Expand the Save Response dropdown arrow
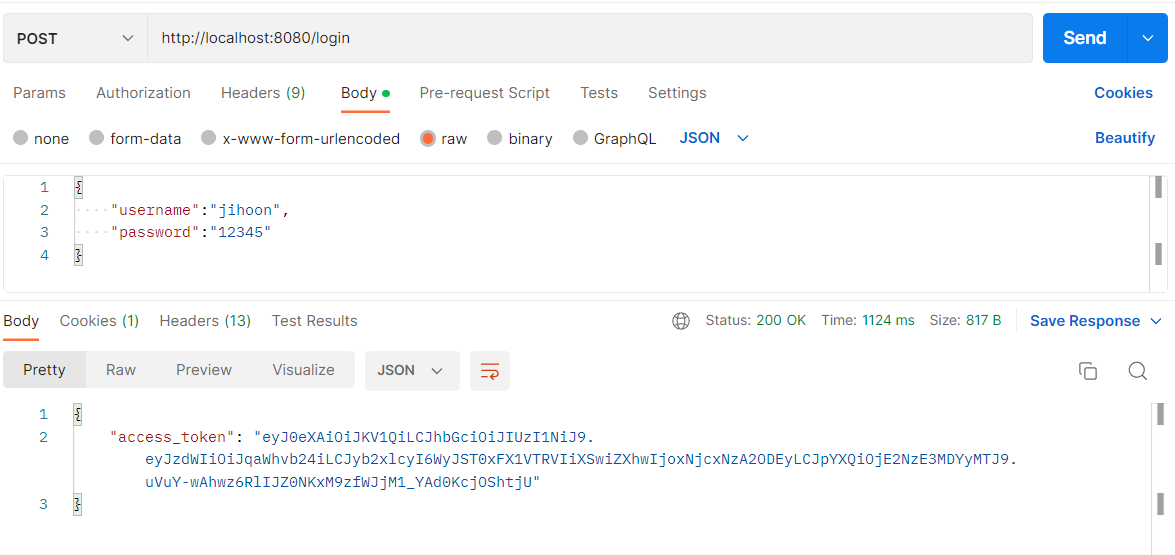 click(x=1156, y=321)
